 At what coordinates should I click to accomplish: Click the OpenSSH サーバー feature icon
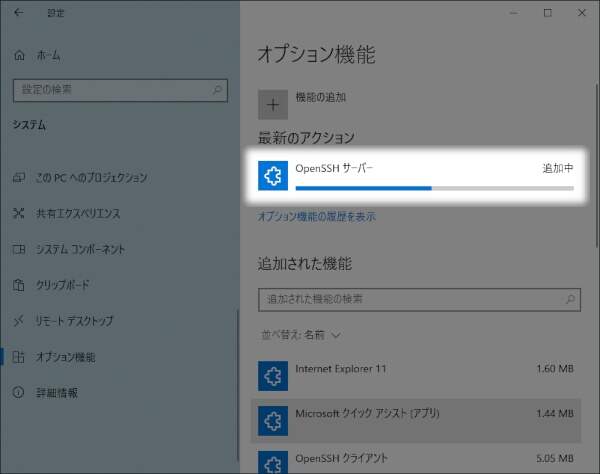[273, 176]
